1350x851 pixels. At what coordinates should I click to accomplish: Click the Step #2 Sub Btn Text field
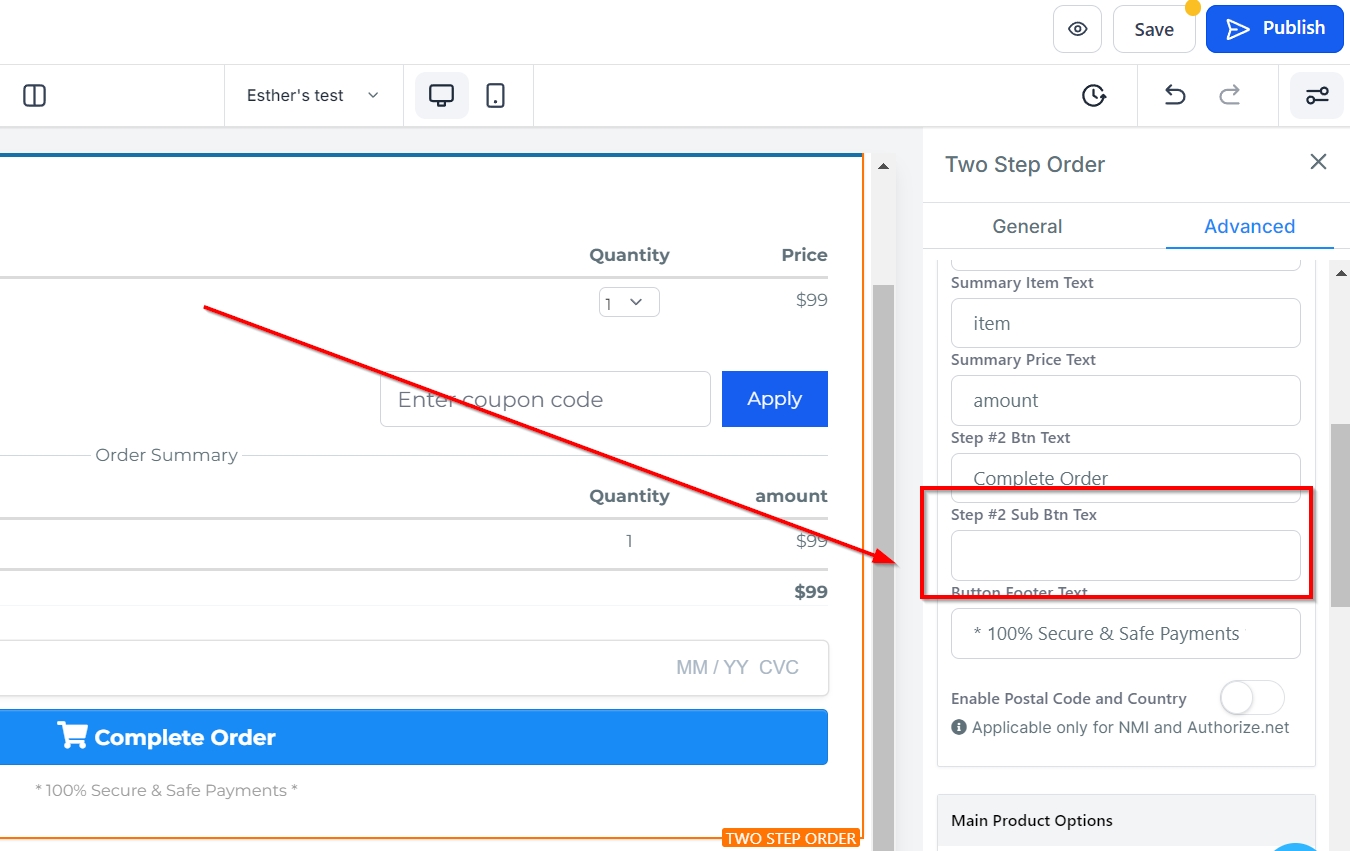[x=1125, y=555]
